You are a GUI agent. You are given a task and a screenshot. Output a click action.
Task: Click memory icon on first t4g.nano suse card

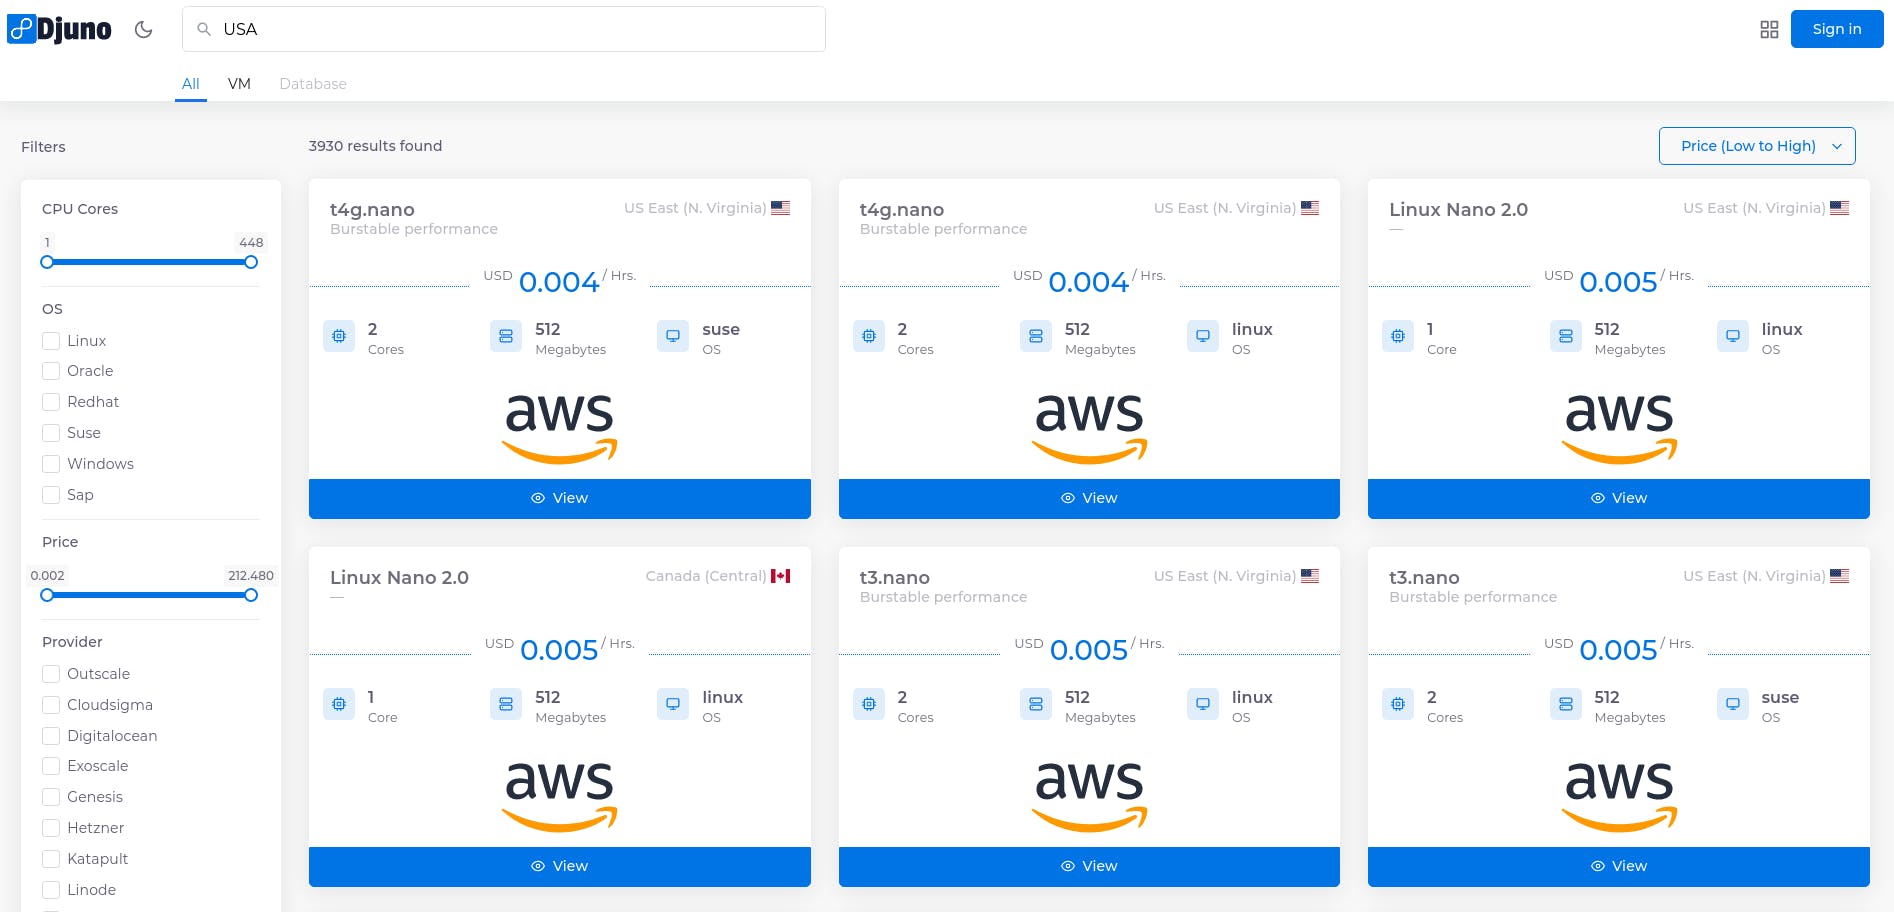(506, 336)
